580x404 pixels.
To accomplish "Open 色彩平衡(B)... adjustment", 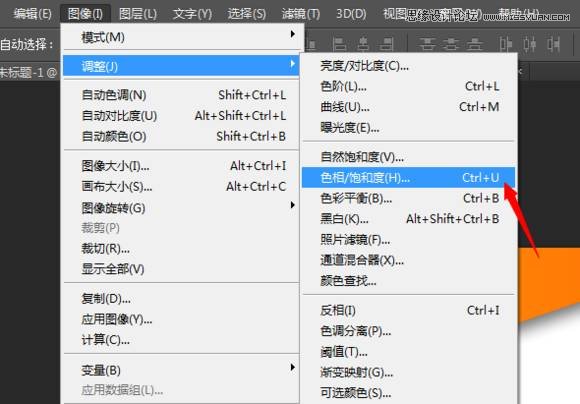I will pos(408,199).
